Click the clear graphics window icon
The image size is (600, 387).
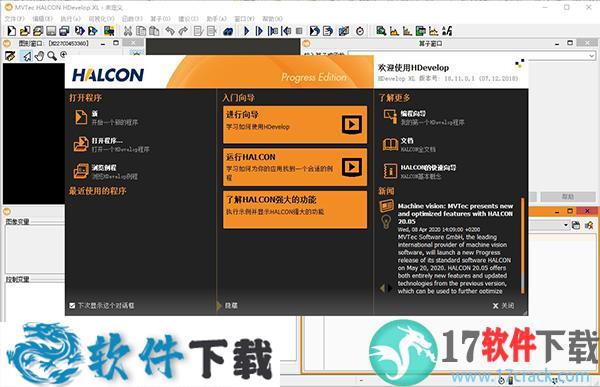[x=10, y=56]
